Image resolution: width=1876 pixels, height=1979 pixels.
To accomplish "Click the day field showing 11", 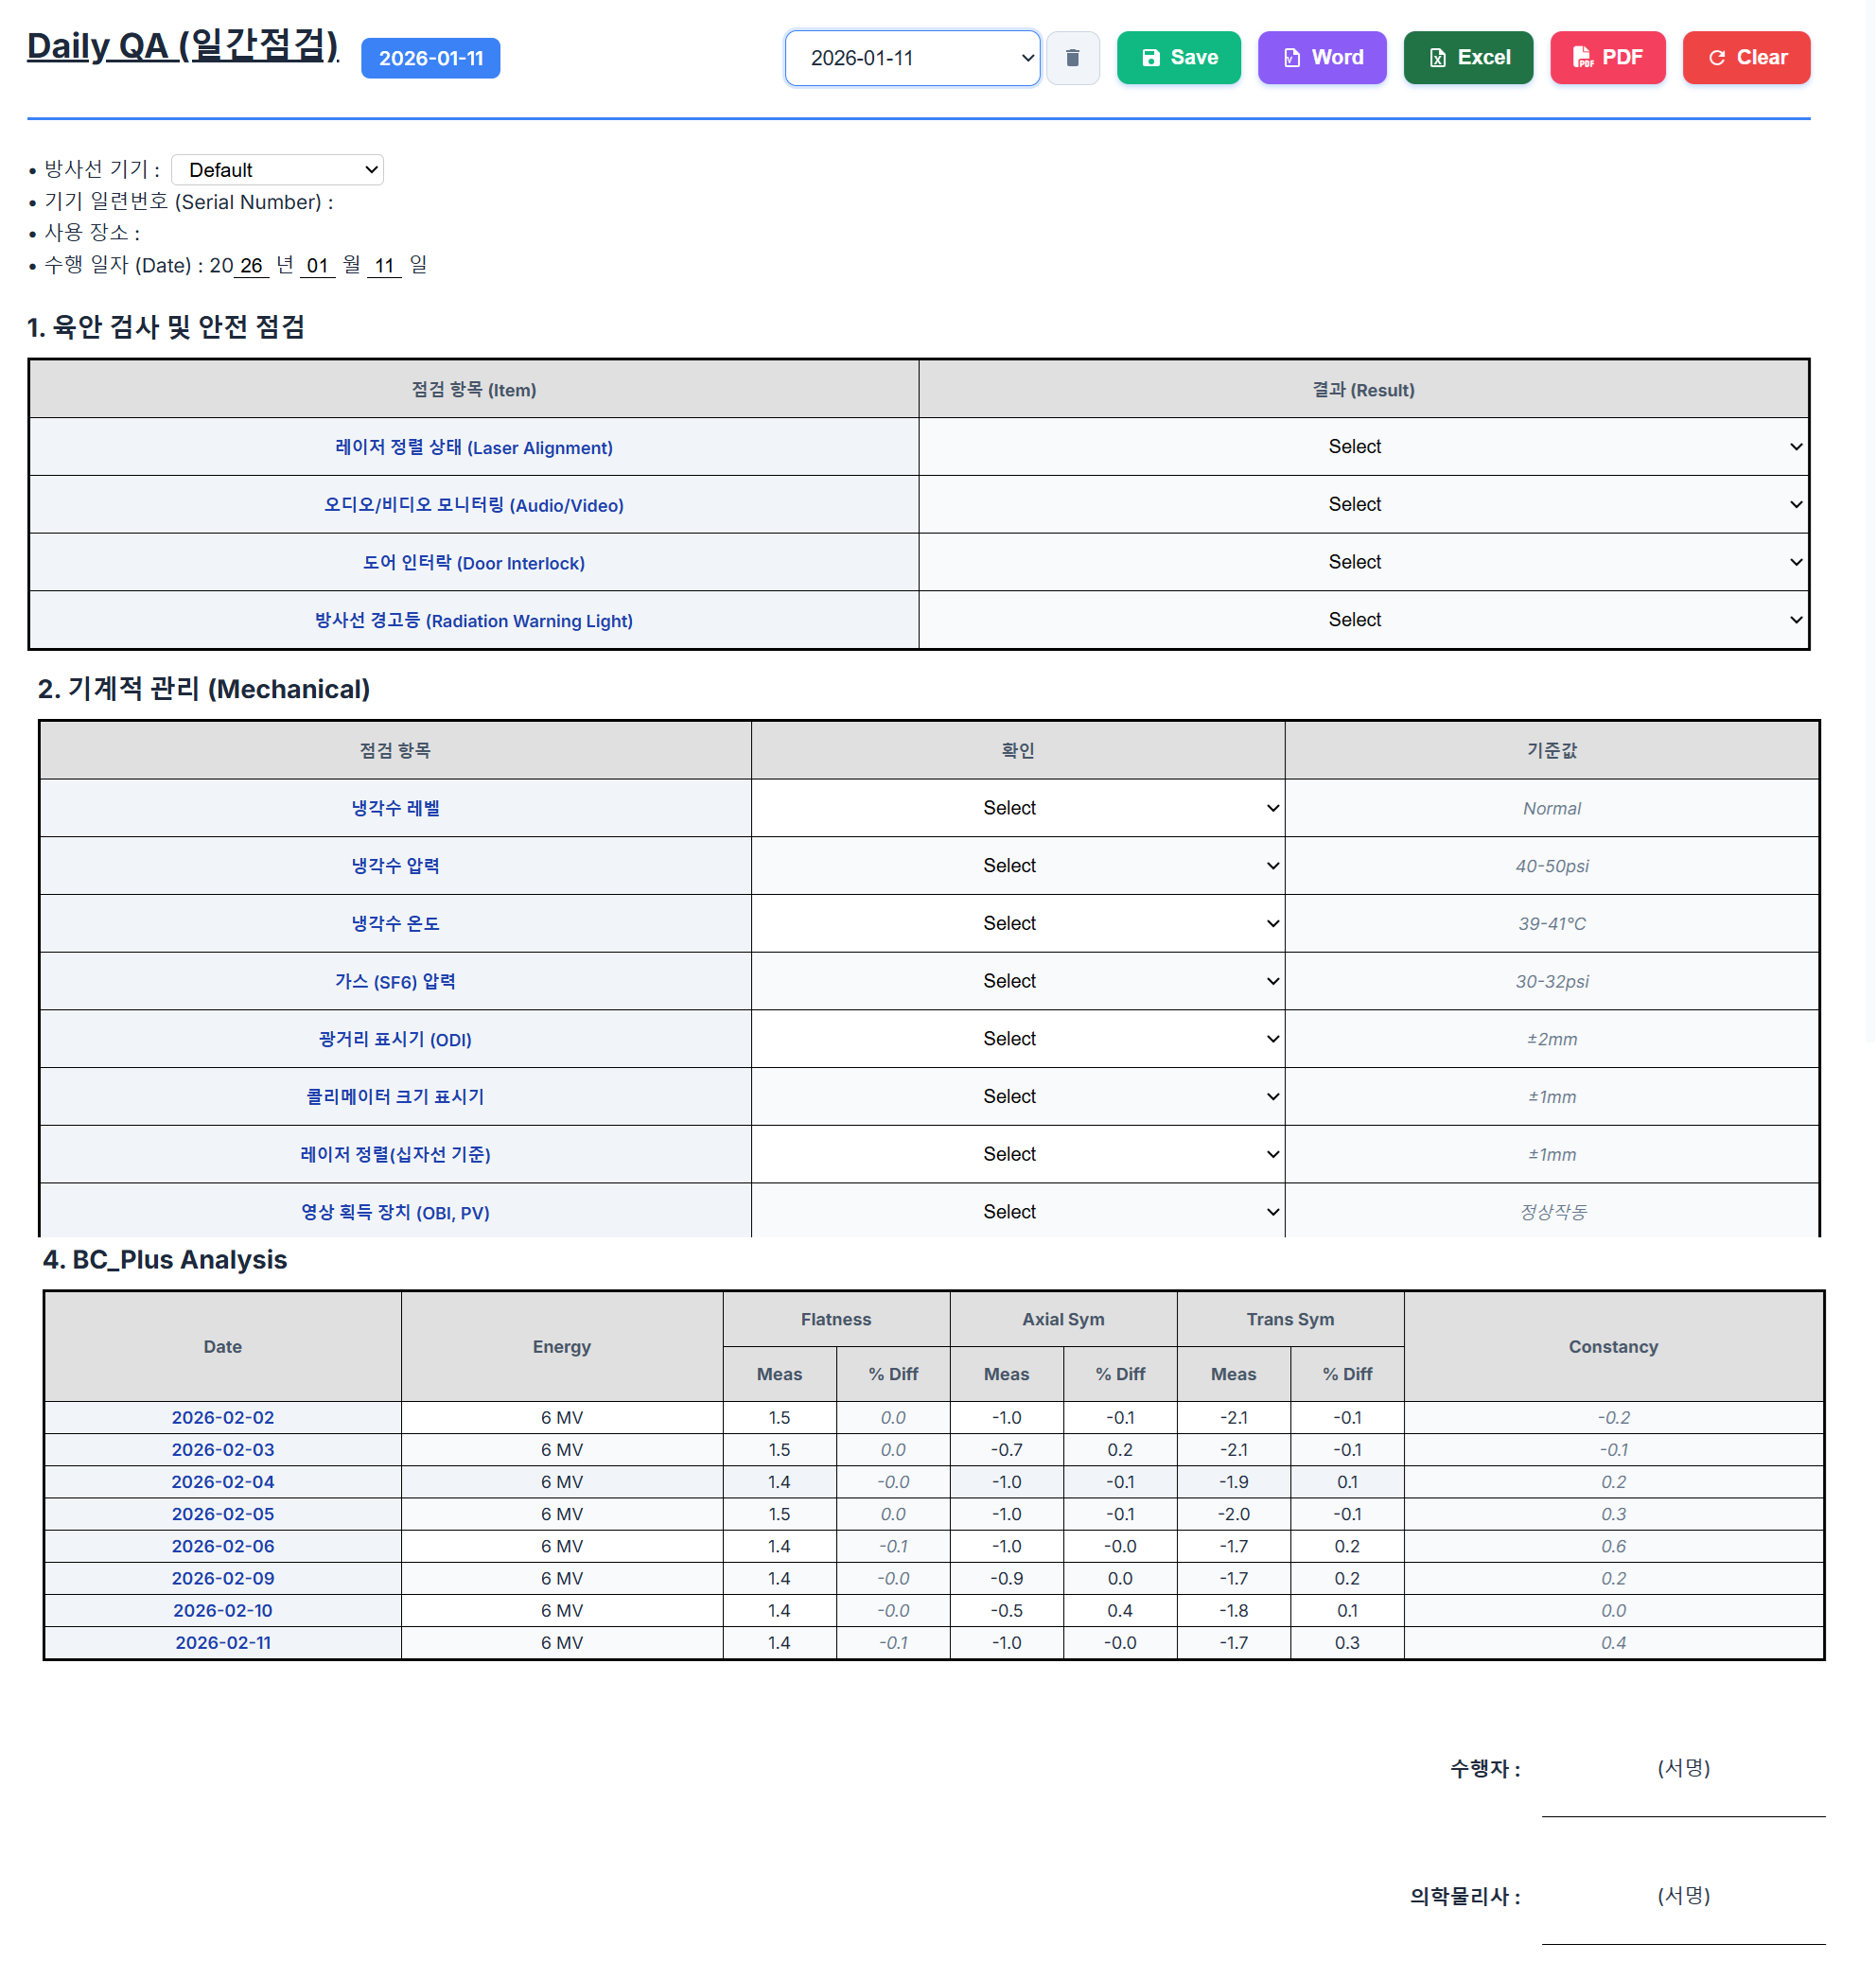I will click(x=384, y=266).
